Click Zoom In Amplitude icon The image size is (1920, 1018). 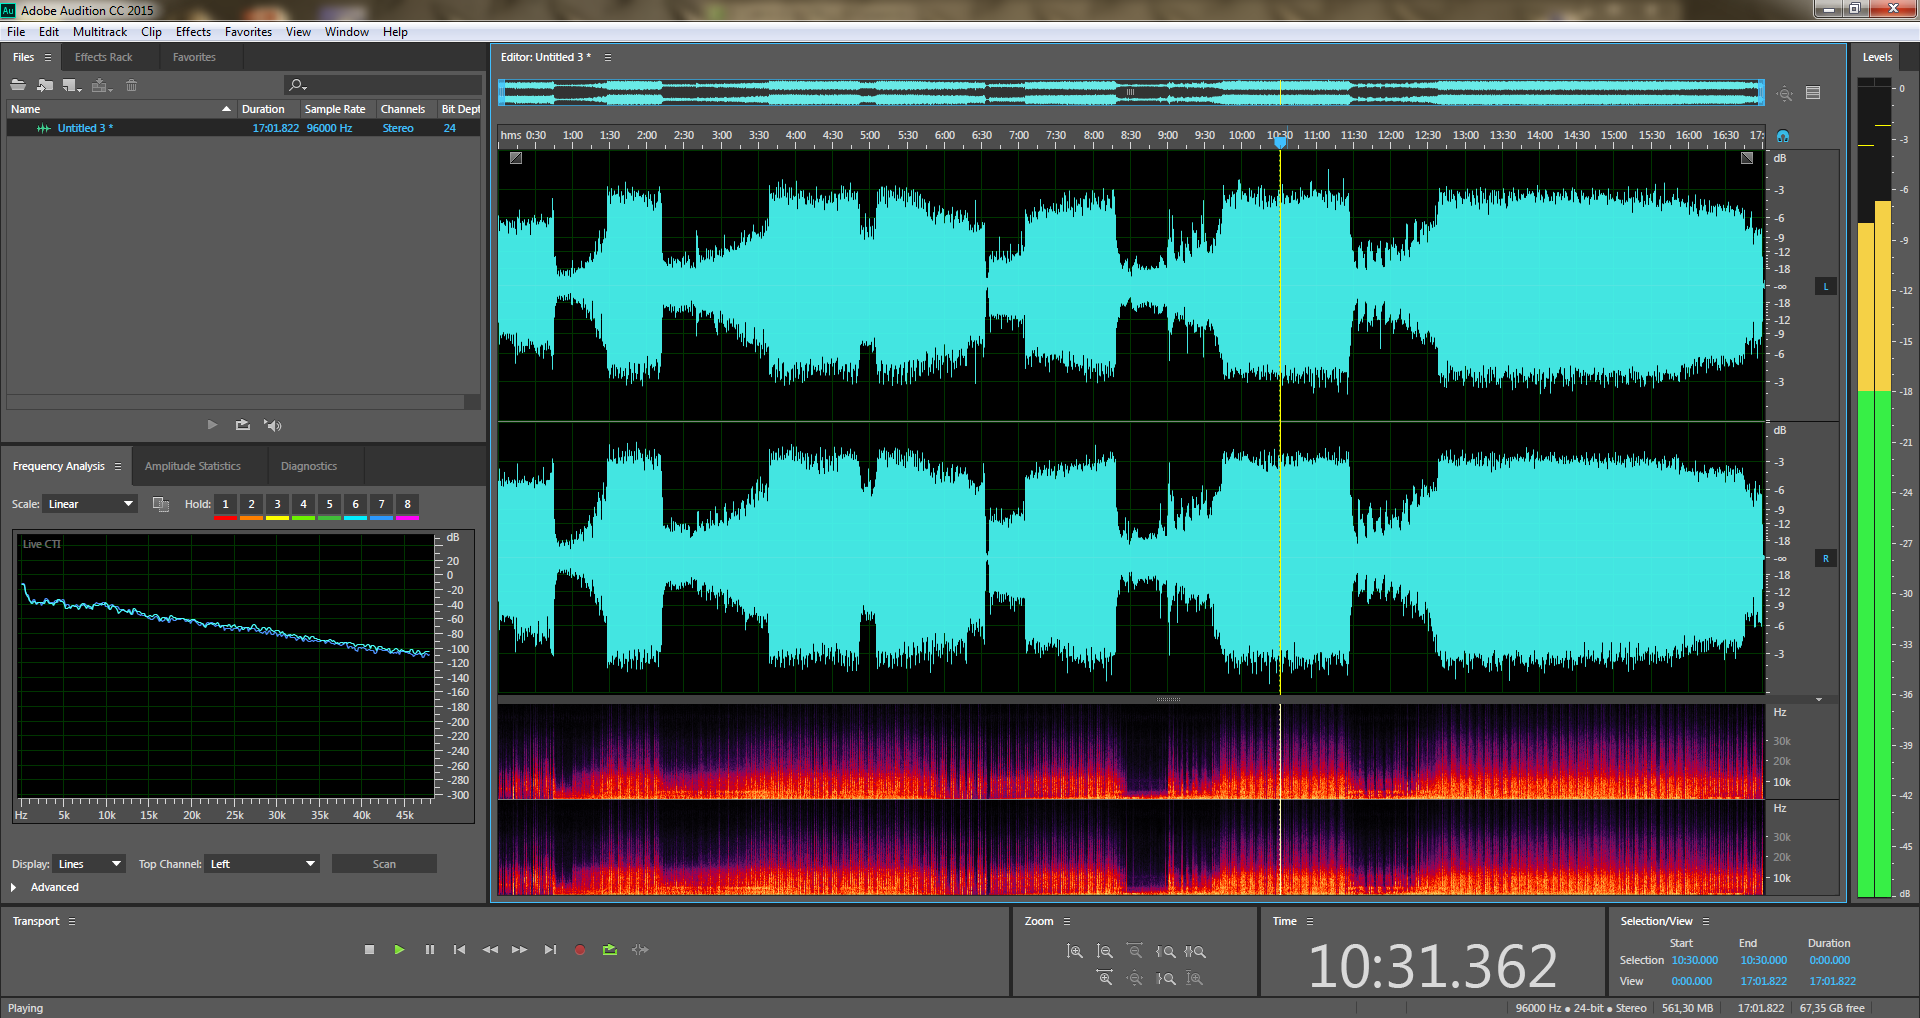(x=1075, y=952)
